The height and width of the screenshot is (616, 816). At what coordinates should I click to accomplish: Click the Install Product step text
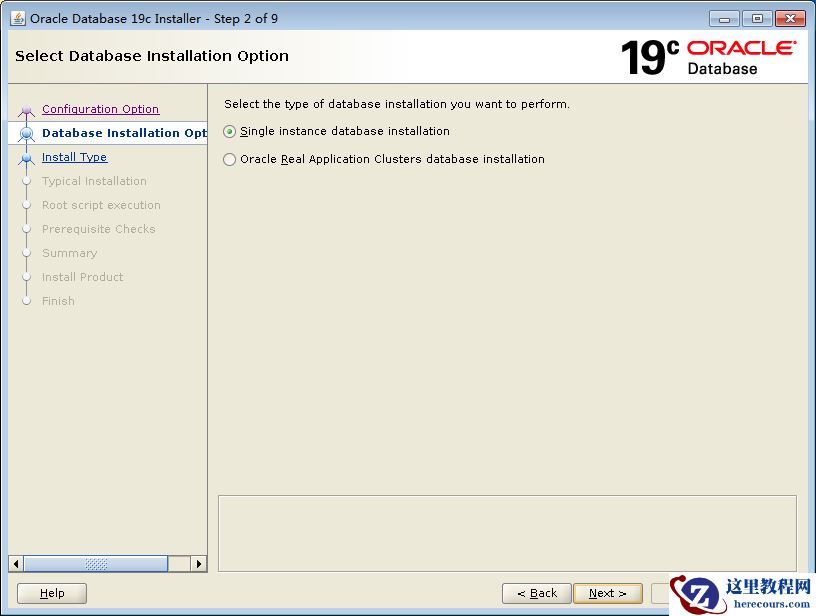(82, 277)
